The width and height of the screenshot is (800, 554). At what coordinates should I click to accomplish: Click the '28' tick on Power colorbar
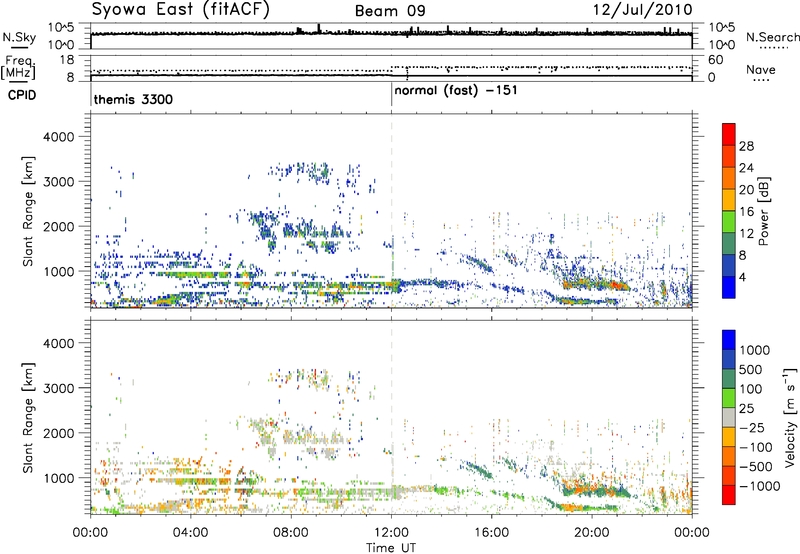tap(746, 146)
